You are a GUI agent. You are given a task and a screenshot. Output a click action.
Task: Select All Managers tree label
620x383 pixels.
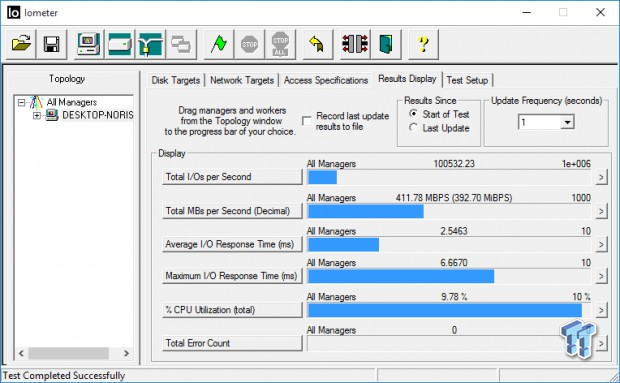click(x=72, y=102)
